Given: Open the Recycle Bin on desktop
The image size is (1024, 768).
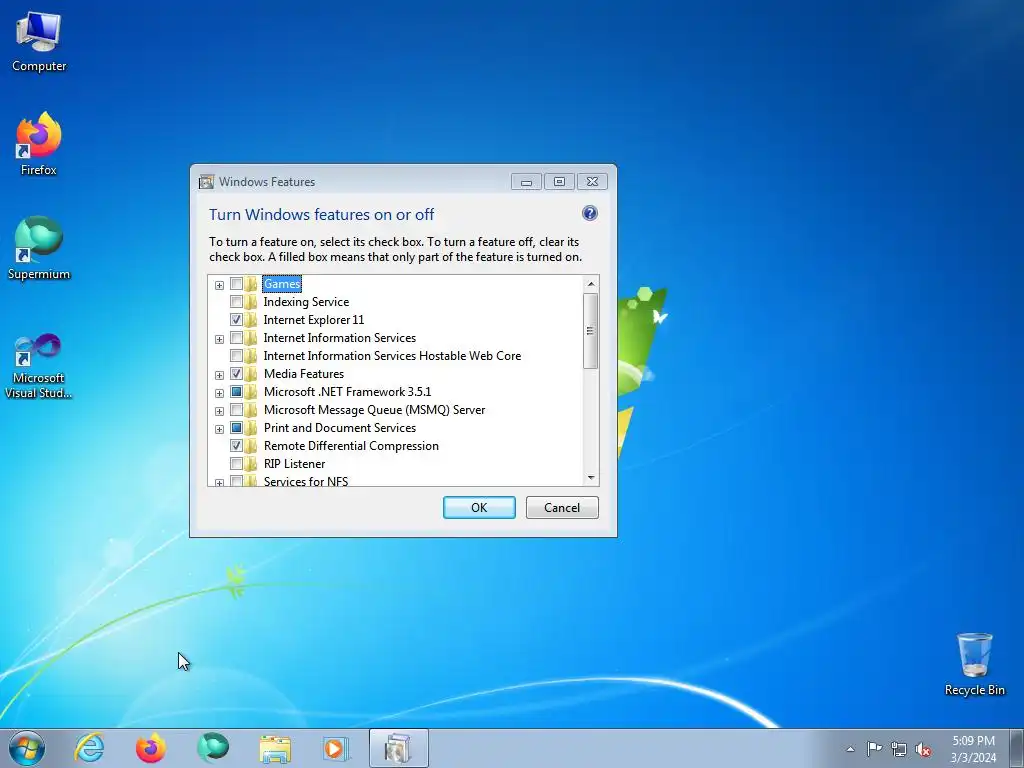Looking at the screenshot, I should [x=974, y=664].
